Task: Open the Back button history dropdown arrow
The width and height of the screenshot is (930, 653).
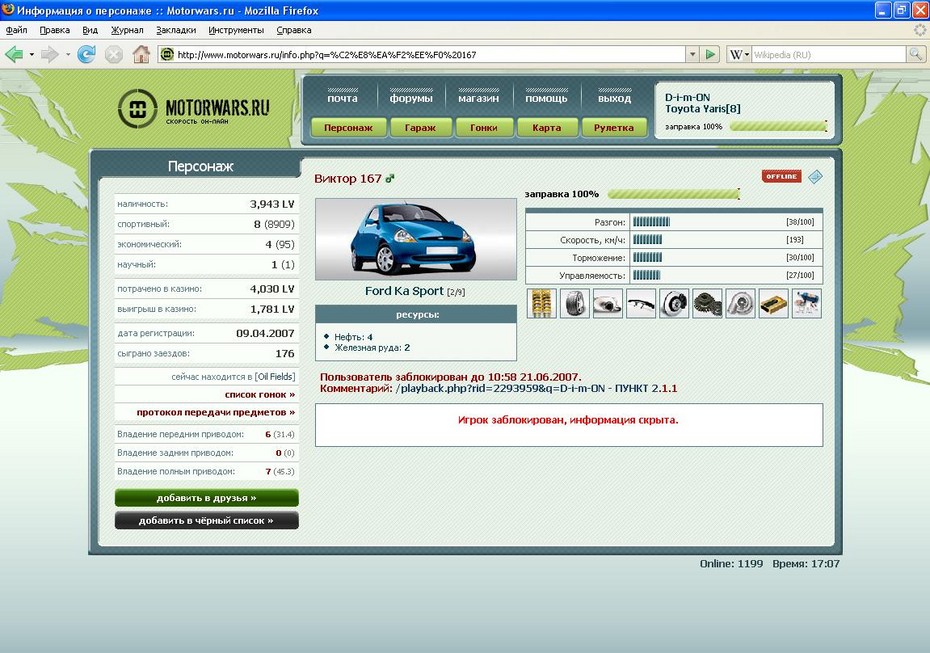Action: click(x=31, y=55)
